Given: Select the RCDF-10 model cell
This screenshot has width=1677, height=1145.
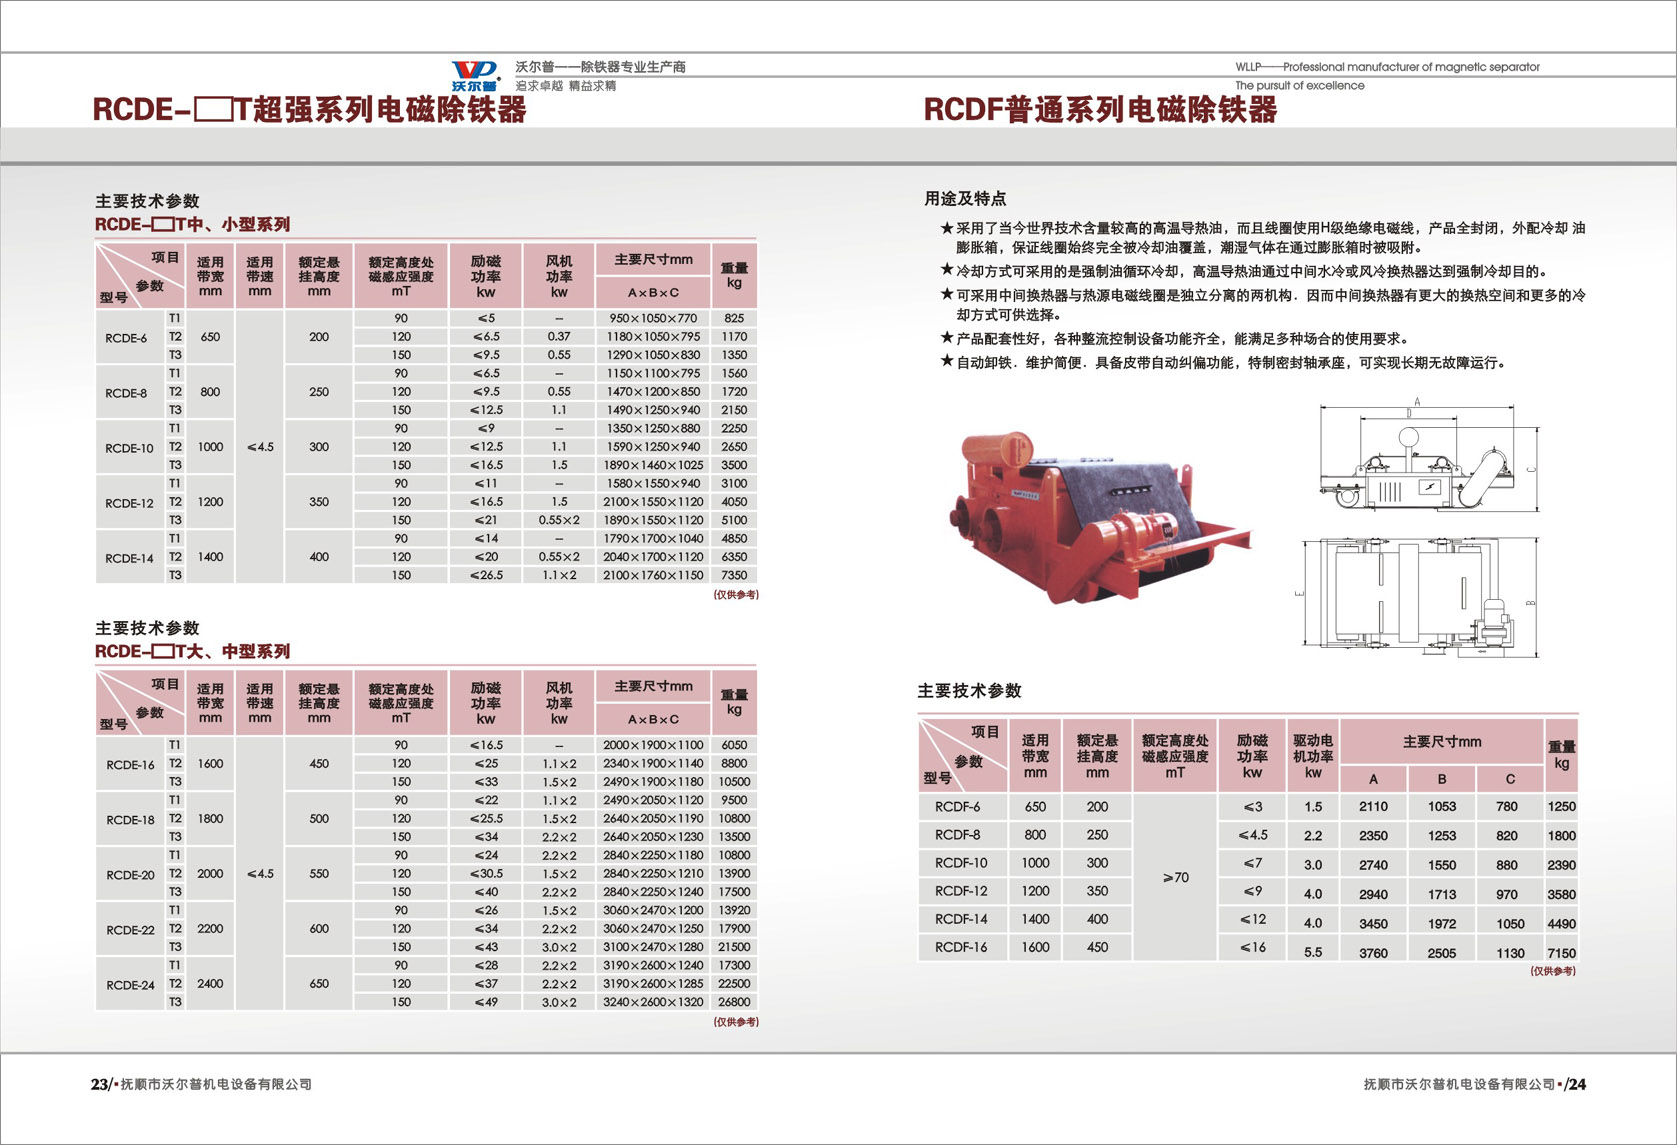Looking at the screenshot, I should coord(960,863).
